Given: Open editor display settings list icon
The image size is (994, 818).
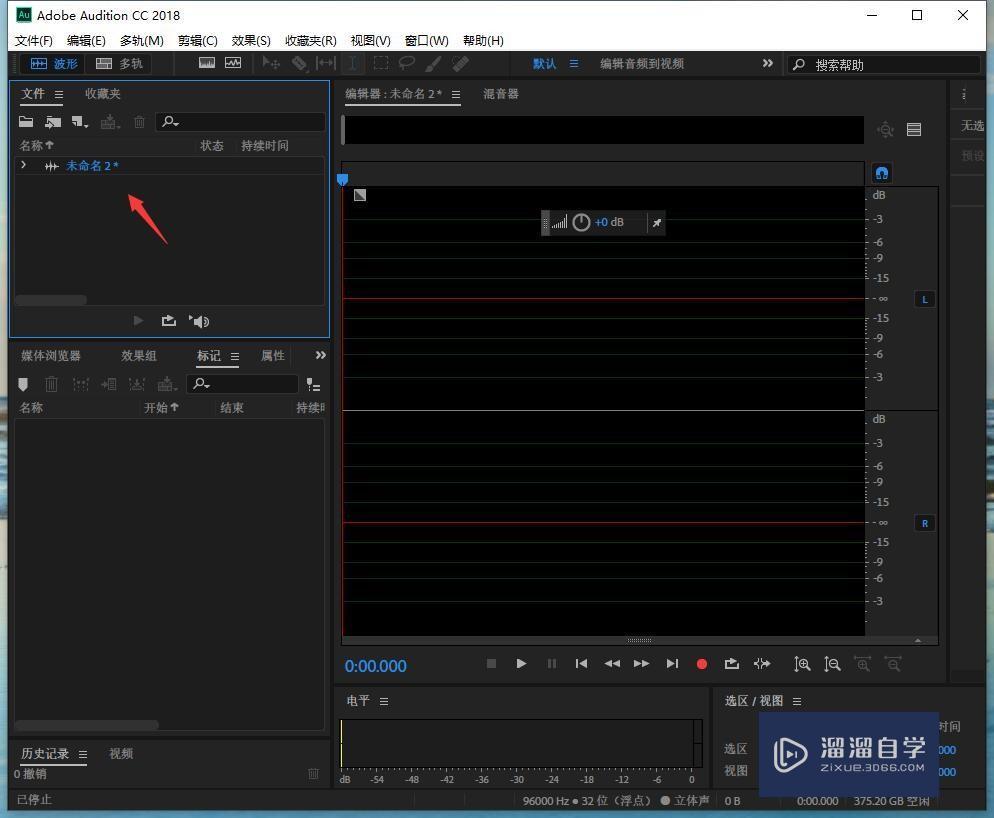Looking at the screenshot, I should click(x=913, y=129).
